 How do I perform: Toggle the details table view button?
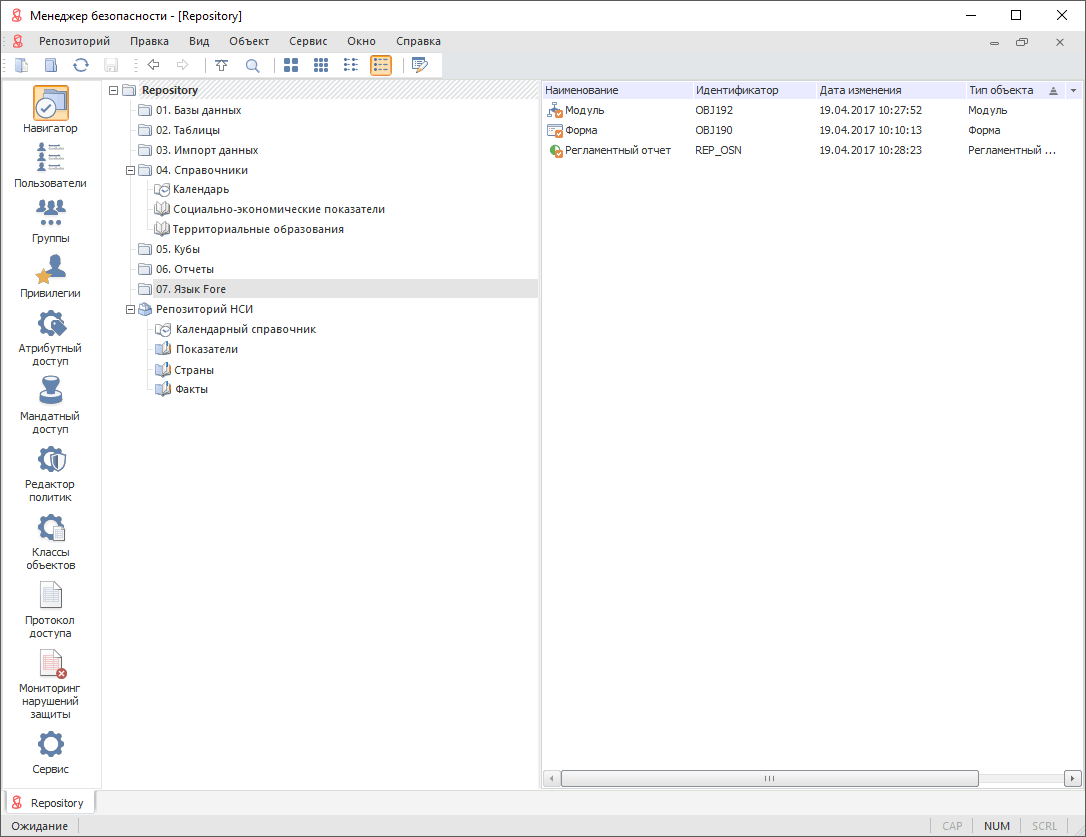tap(381, 65)
